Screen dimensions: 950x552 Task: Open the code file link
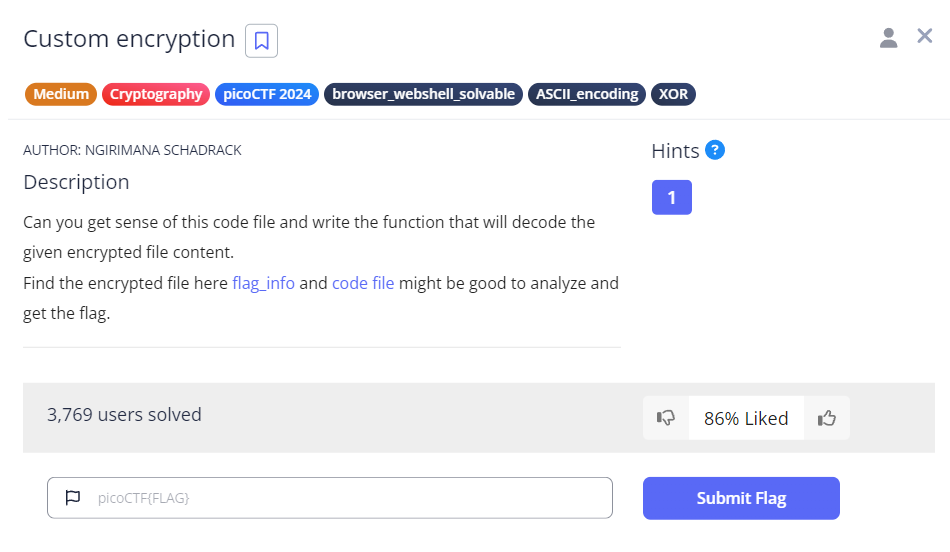363,283
